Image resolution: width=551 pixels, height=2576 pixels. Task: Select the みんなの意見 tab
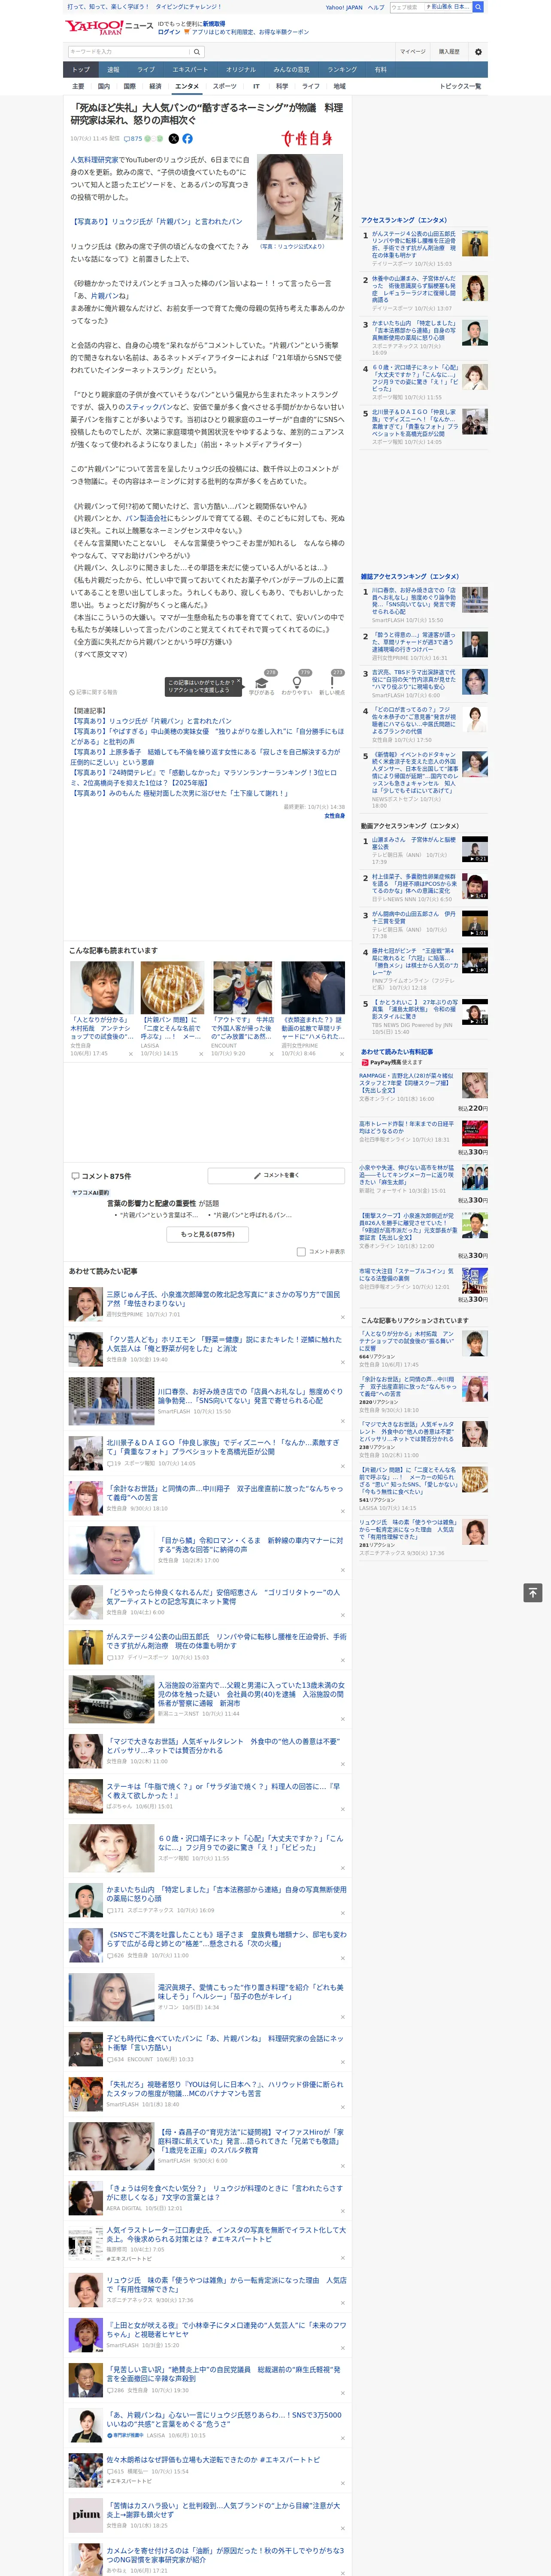click(292, 70)
